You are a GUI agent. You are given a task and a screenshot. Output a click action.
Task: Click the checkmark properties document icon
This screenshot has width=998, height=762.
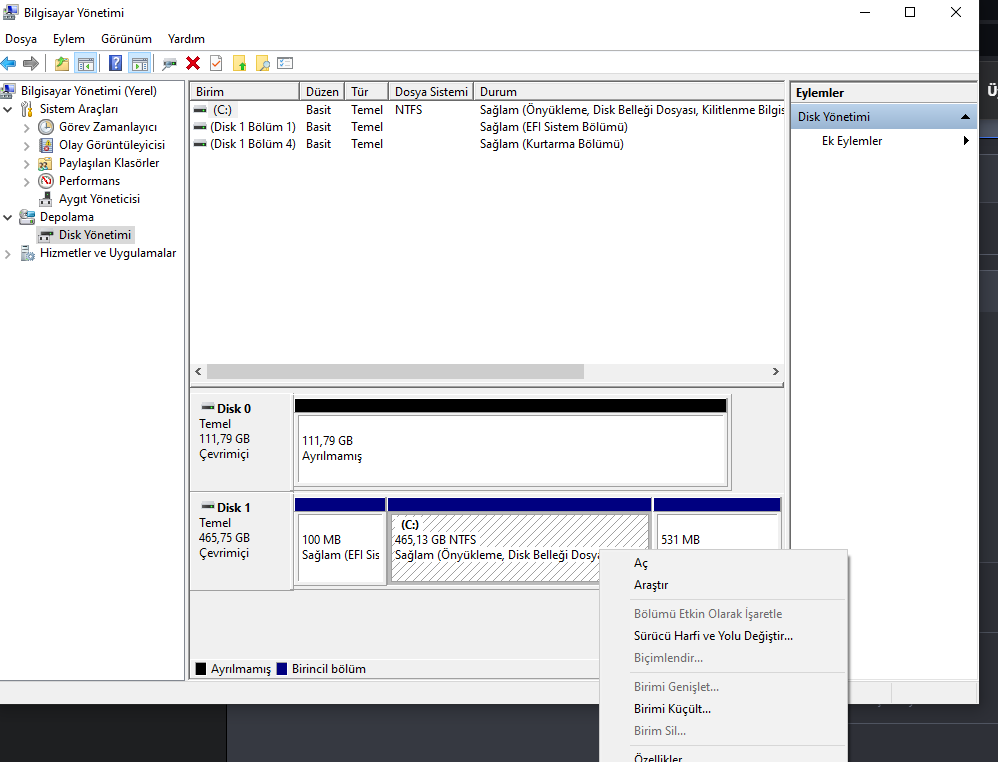216,64
